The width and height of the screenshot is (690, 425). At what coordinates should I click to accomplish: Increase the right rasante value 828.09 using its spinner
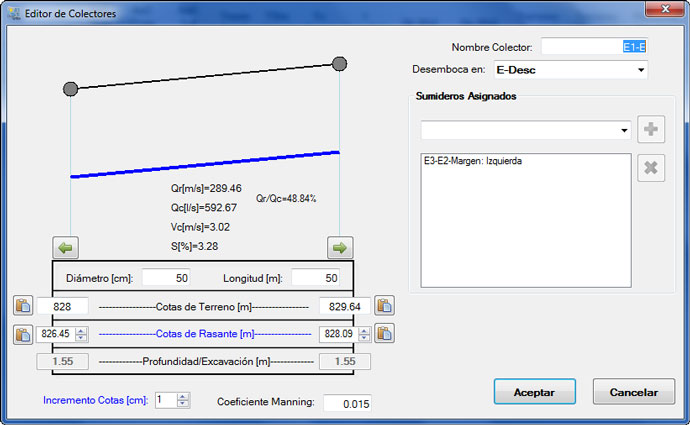coord(364,330)
